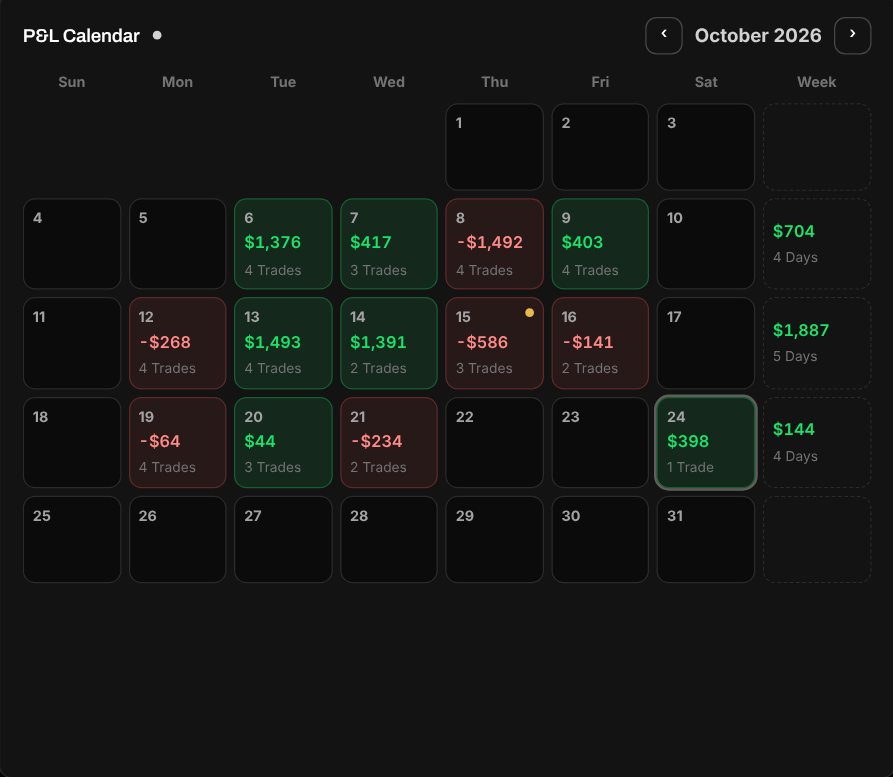Select October 14 showing $1,391
The height and width of the screenshot is (777, 893).
pos(389,343)
